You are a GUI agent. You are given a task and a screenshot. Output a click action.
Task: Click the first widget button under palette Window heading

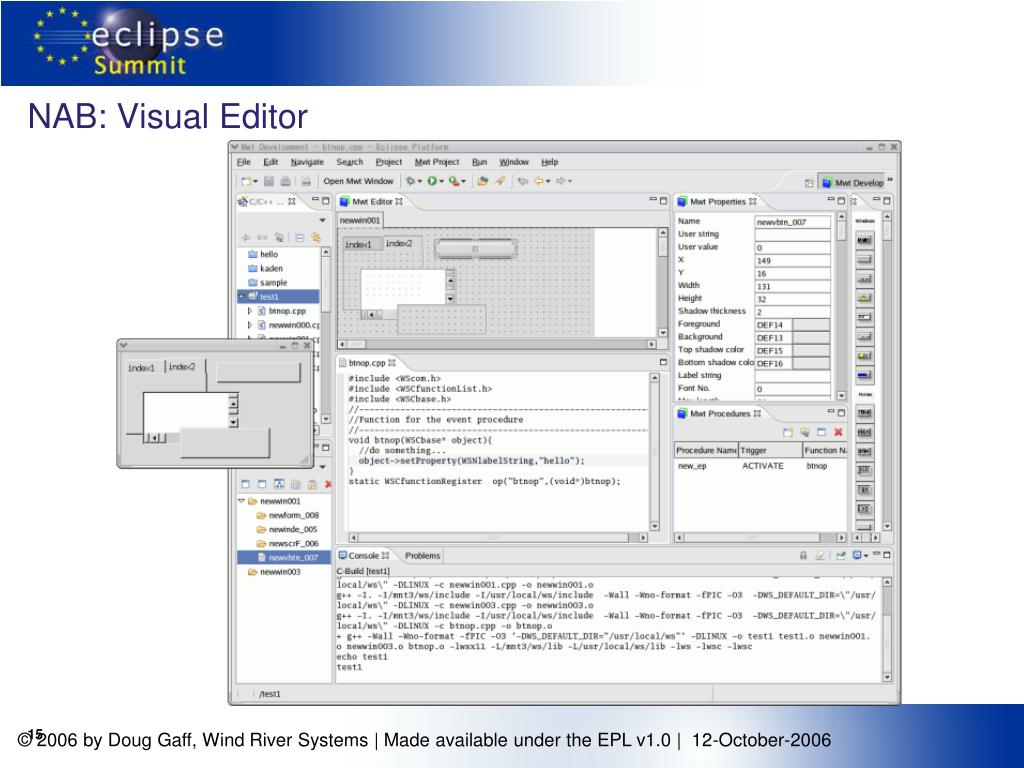(x=865, y=240)
